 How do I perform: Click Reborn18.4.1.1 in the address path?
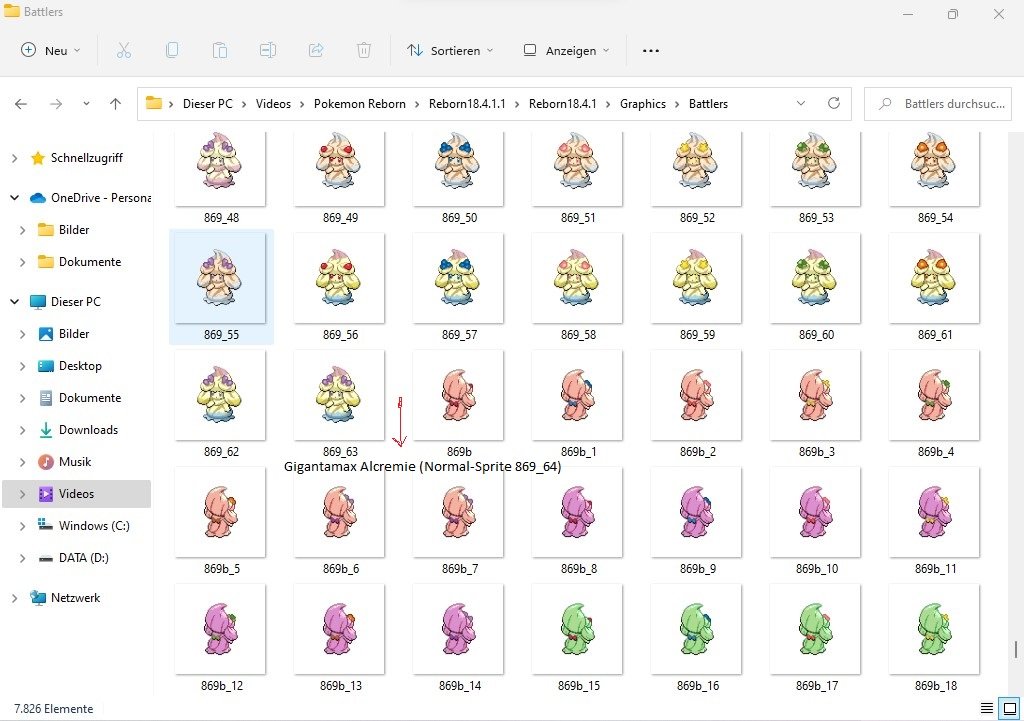[467, 104]
